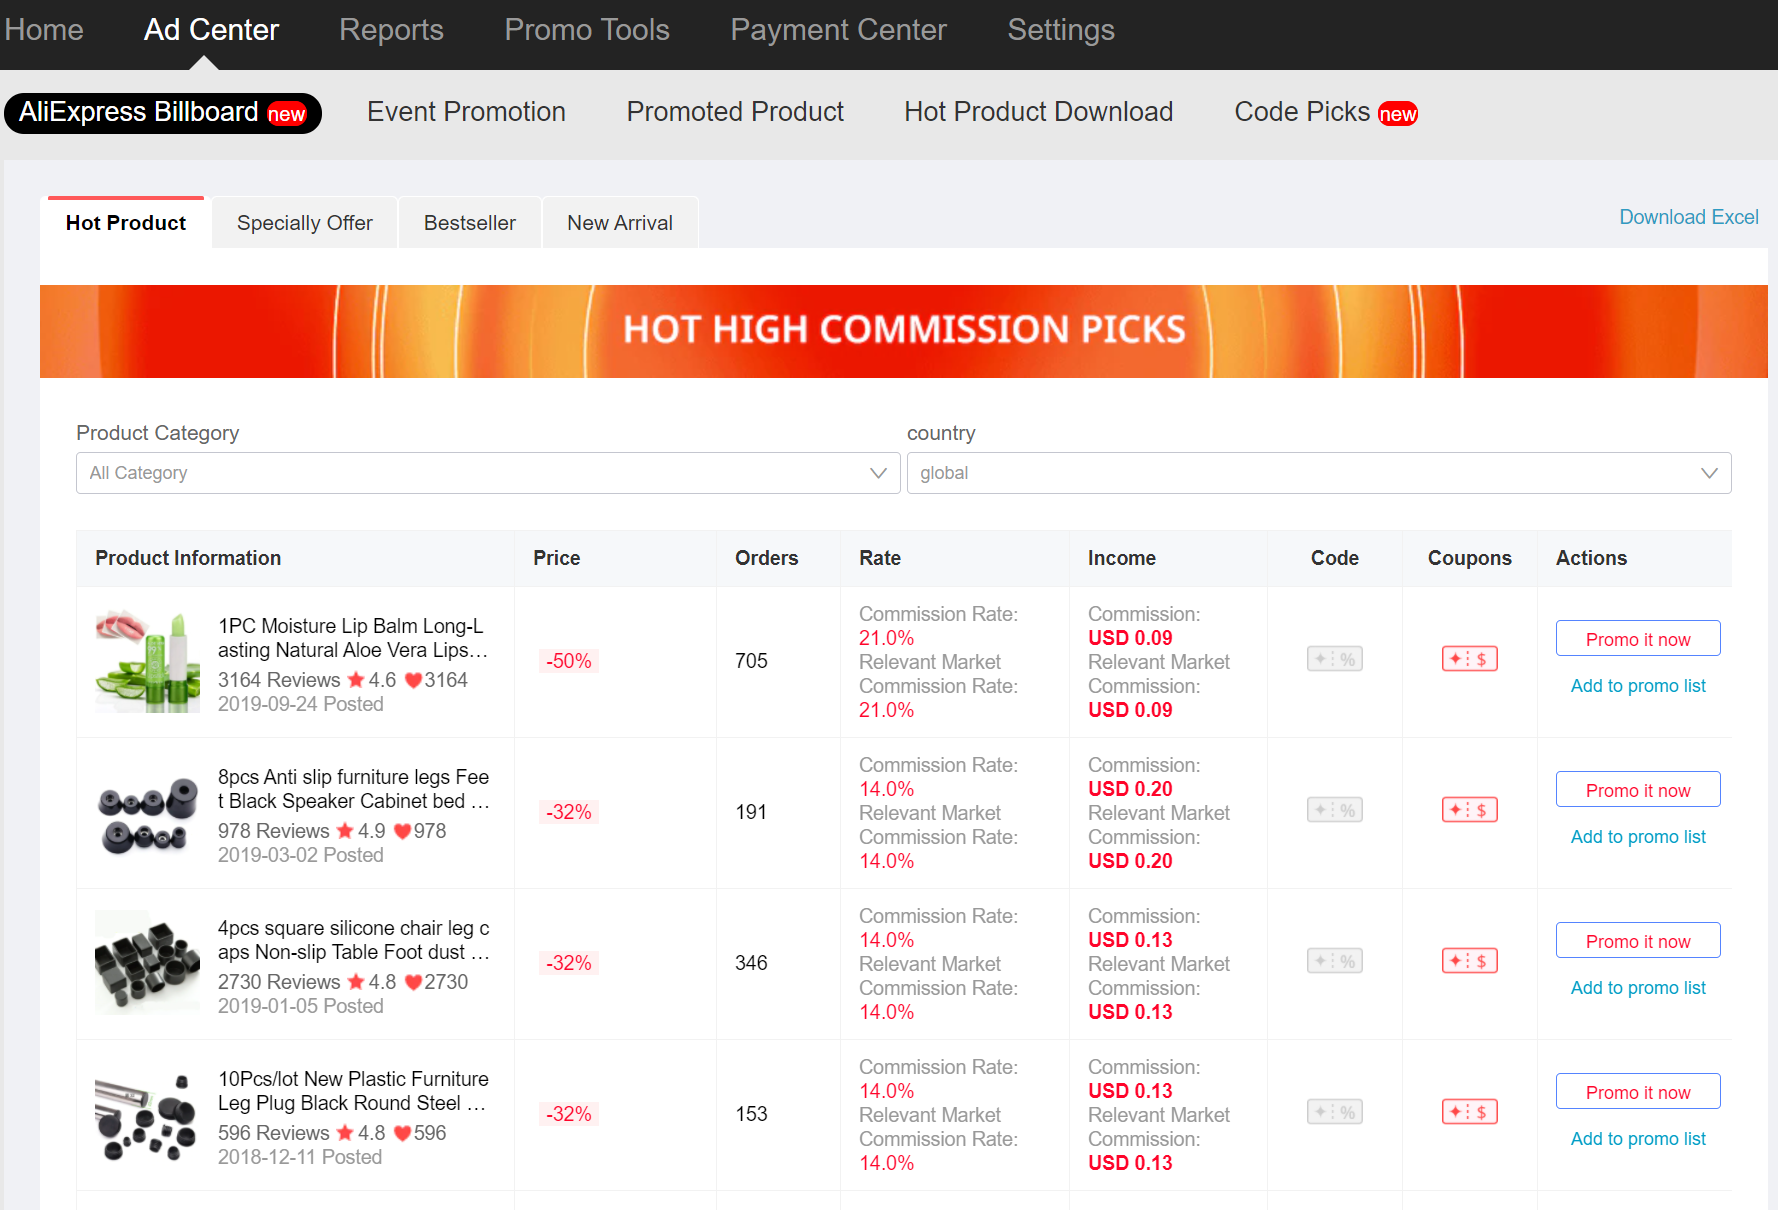Click Promo it now for Lip Balm

click(x=1638, y=639)
